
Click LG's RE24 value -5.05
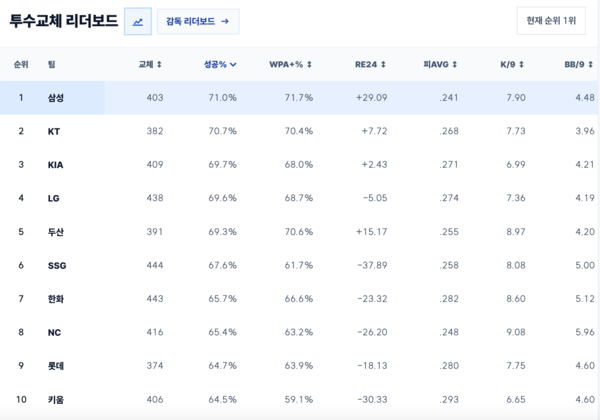[x=375, y=198]
